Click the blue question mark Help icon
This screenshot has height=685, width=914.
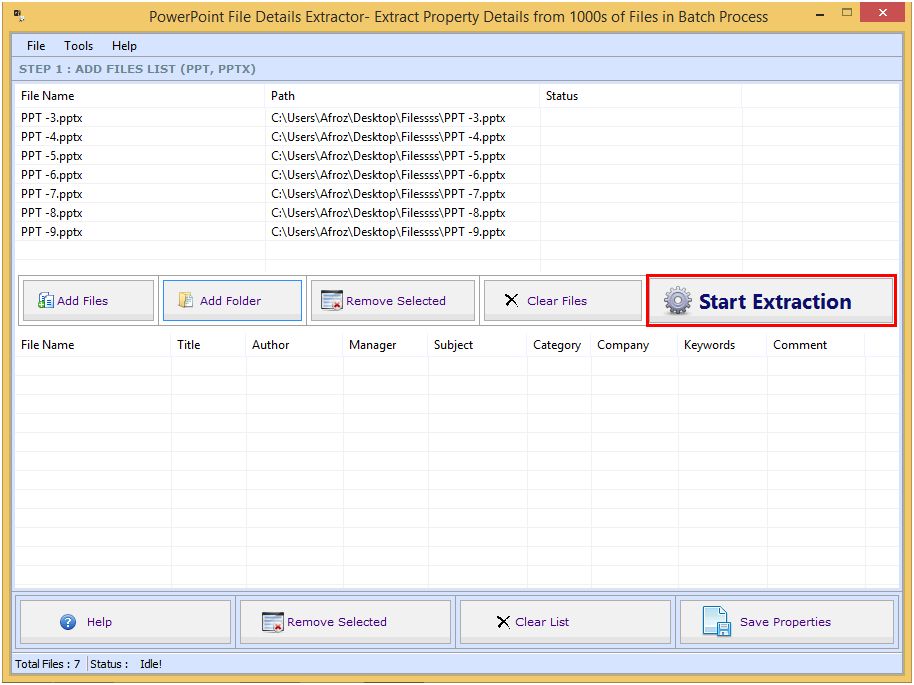[x=68, y=622]
